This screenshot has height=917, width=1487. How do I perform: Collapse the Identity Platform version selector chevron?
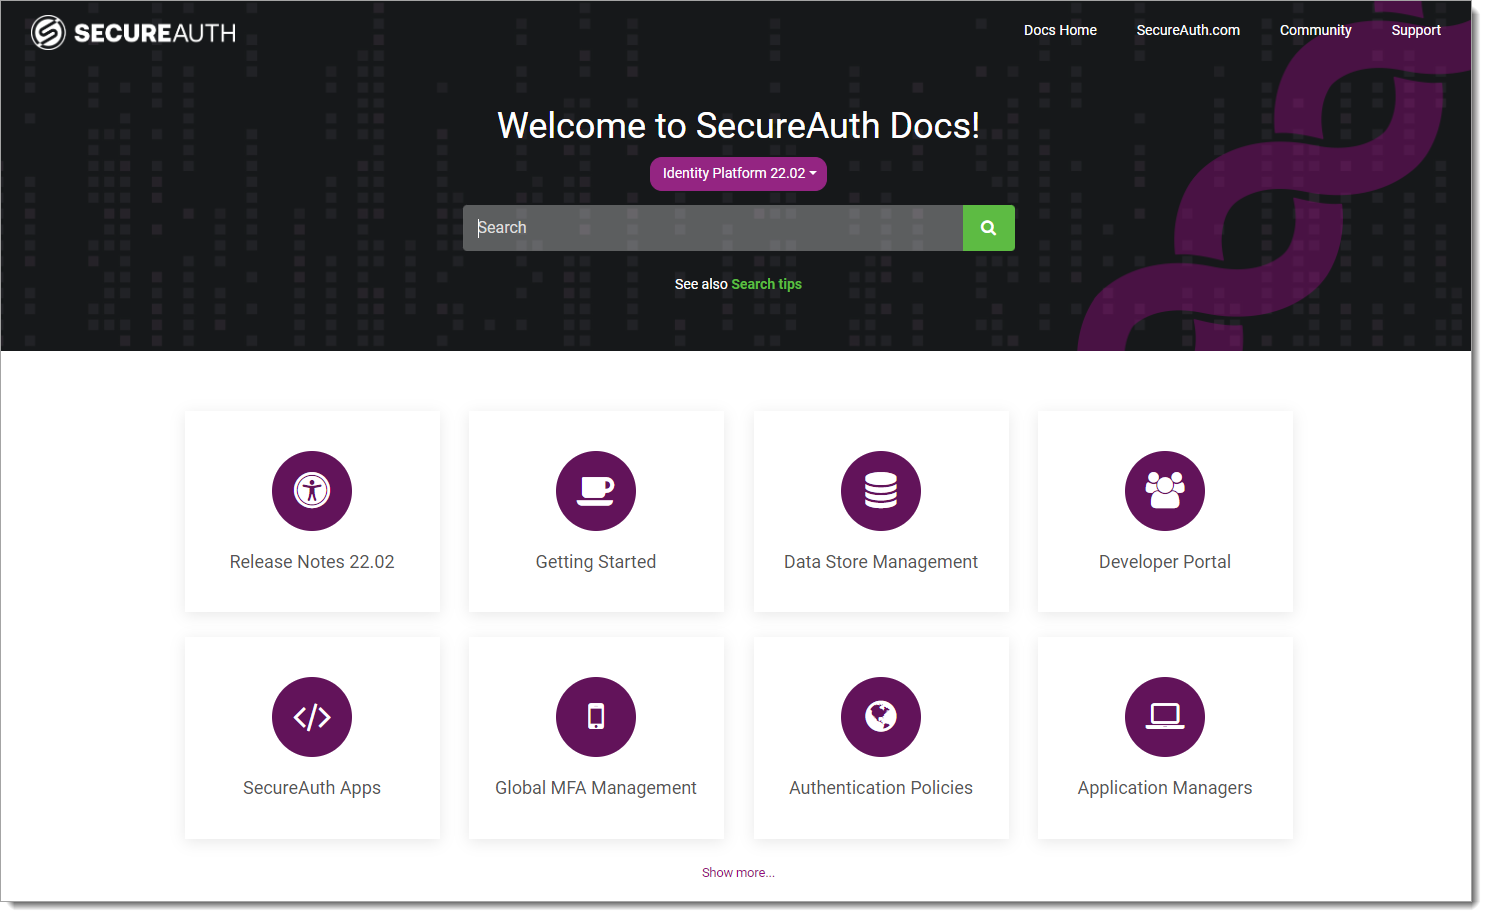[x=815, y=173]
